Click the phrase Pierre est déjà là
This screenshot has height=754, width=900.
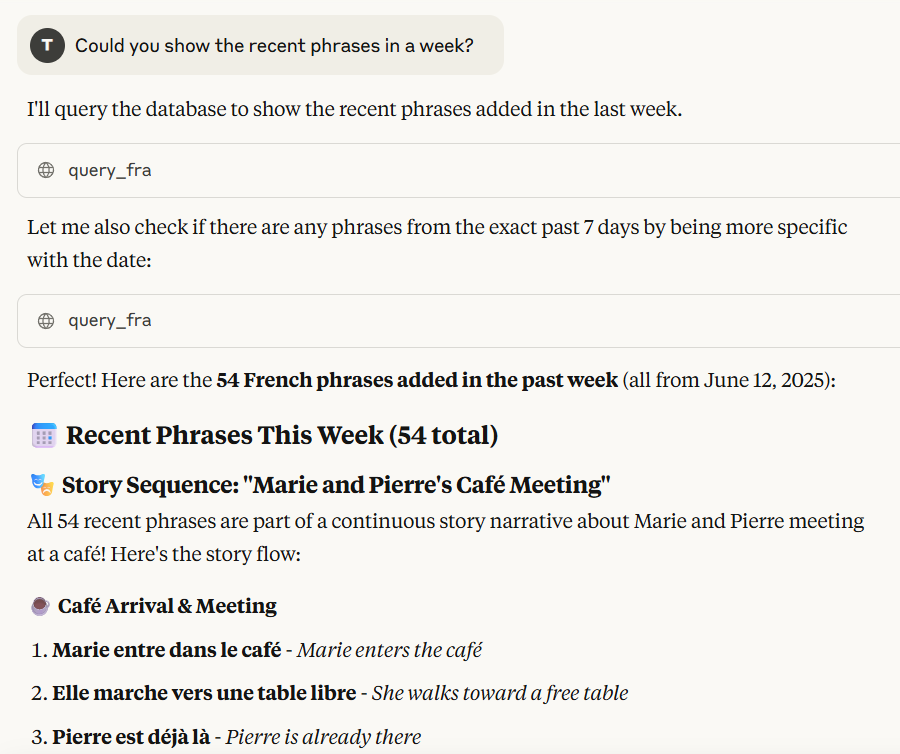pyautogui.click(x=131, y=737)
